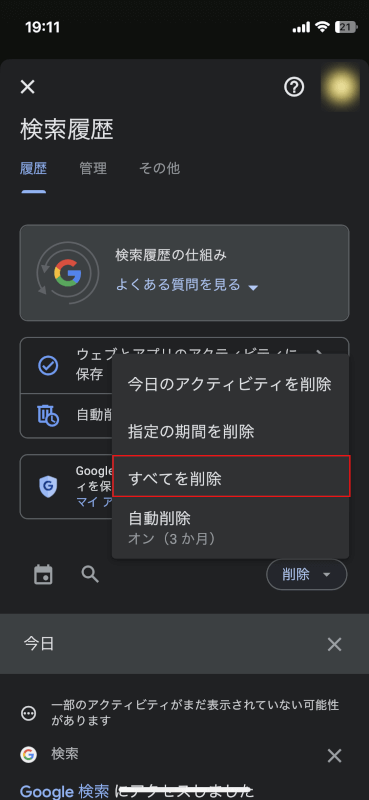Select 今日のアクティビティを削除

coord(231,384)
